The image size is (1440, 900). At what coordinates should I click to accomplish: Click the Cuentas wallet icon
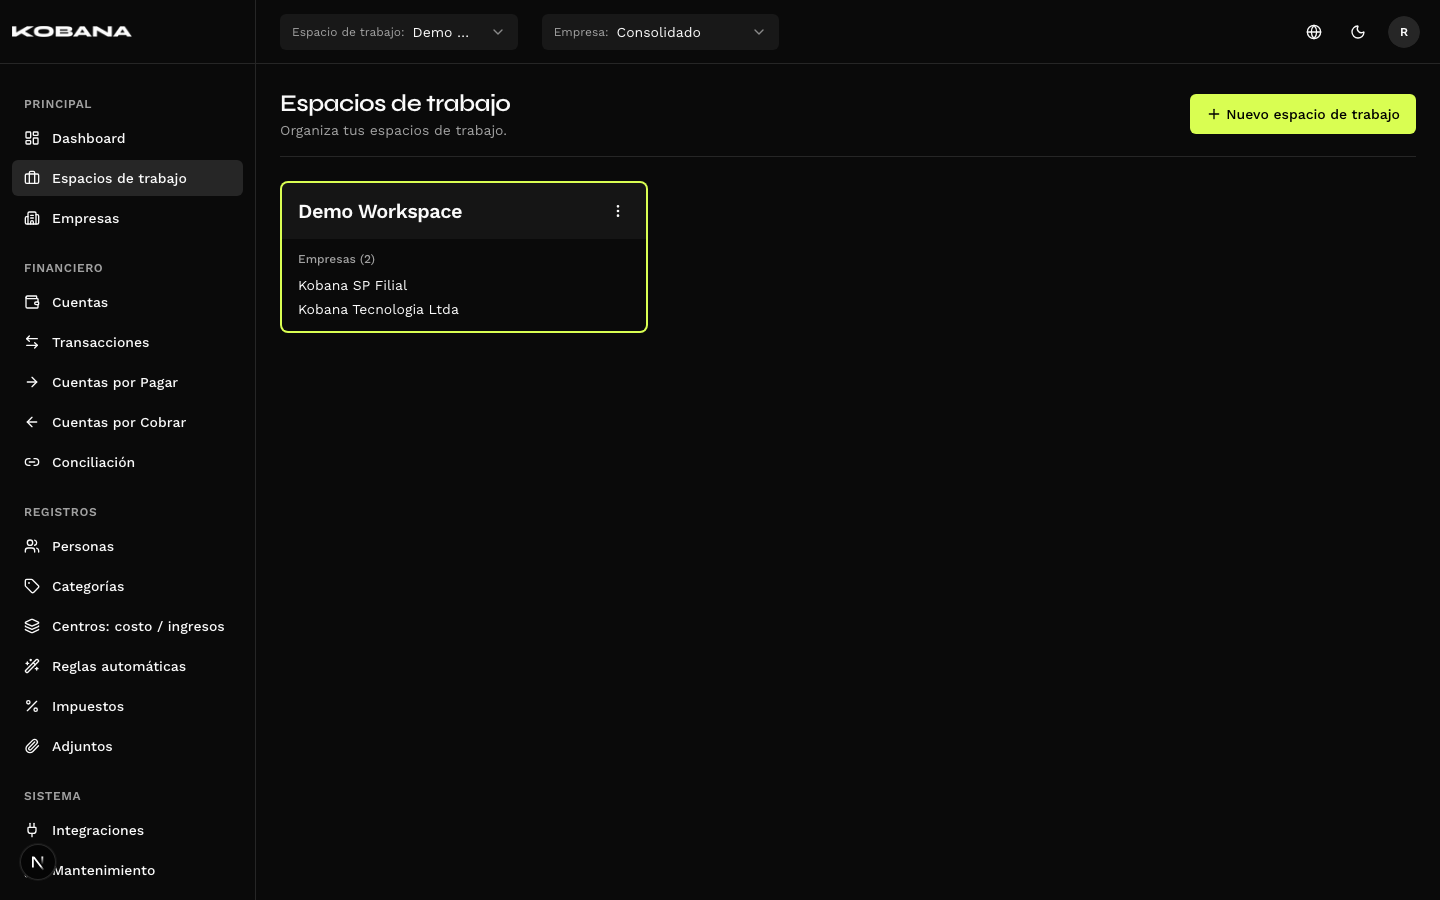click(32, 302)
